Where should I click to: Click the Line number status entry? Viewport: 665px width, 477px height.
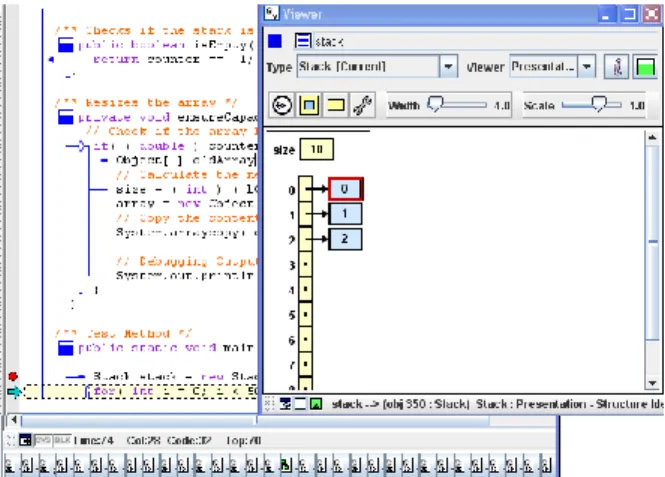click(x=94, y=441)
